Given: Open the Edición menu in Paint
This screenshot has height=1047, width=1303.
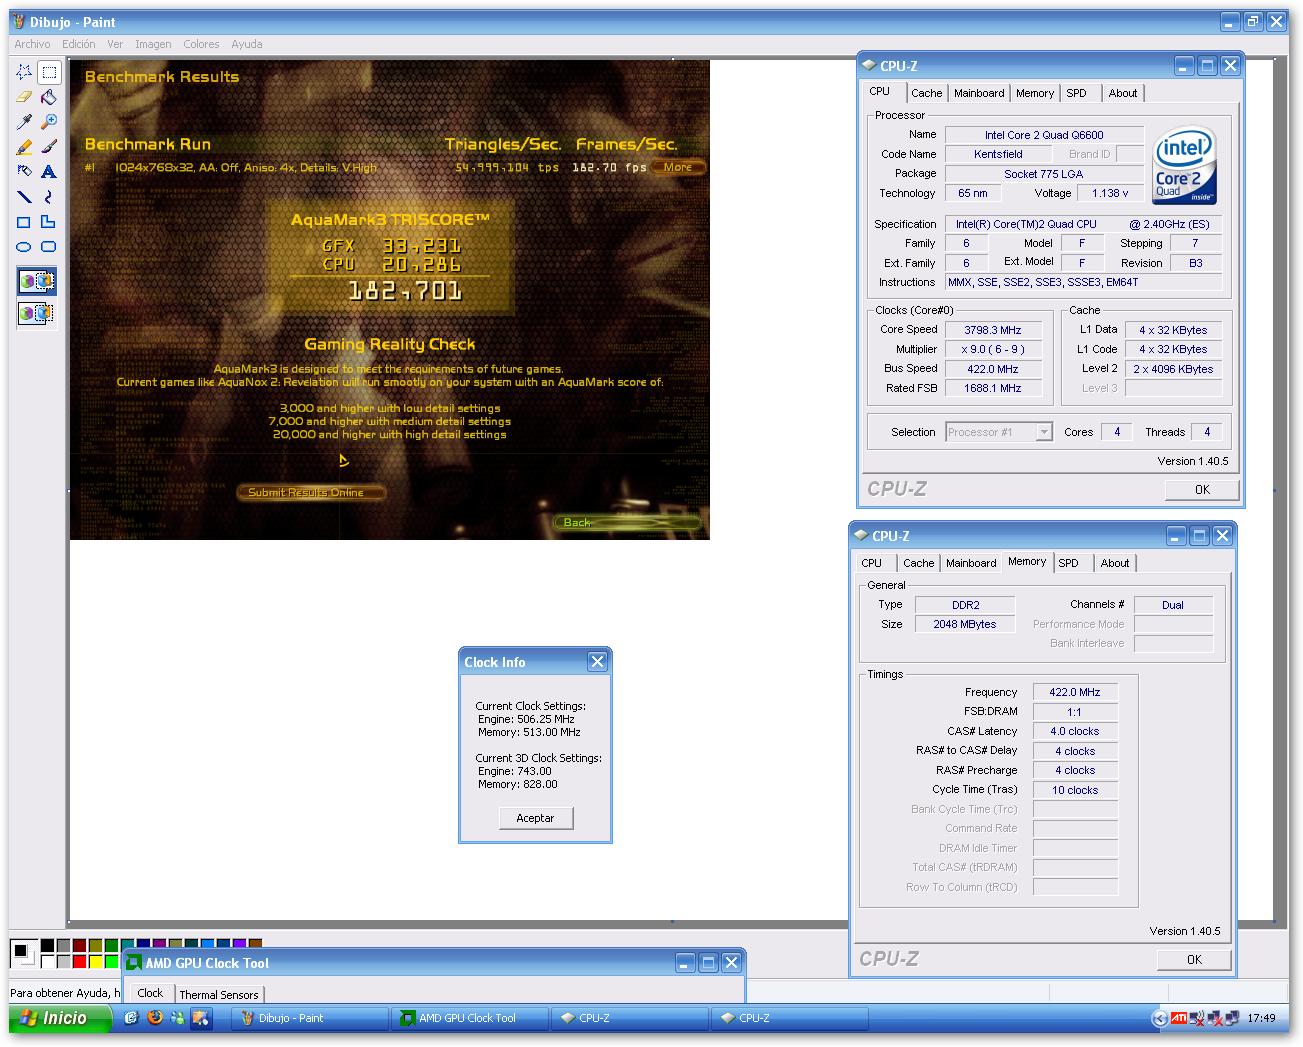Looking at the screenshot, I should pyautogui.click(x=79, y=44).
